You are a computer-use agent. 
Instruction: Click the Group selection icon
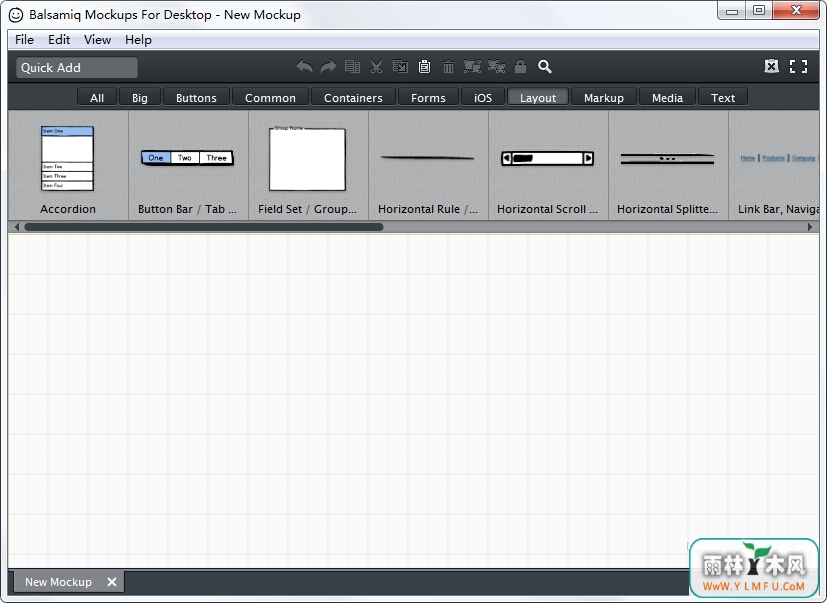coord(472,66)
